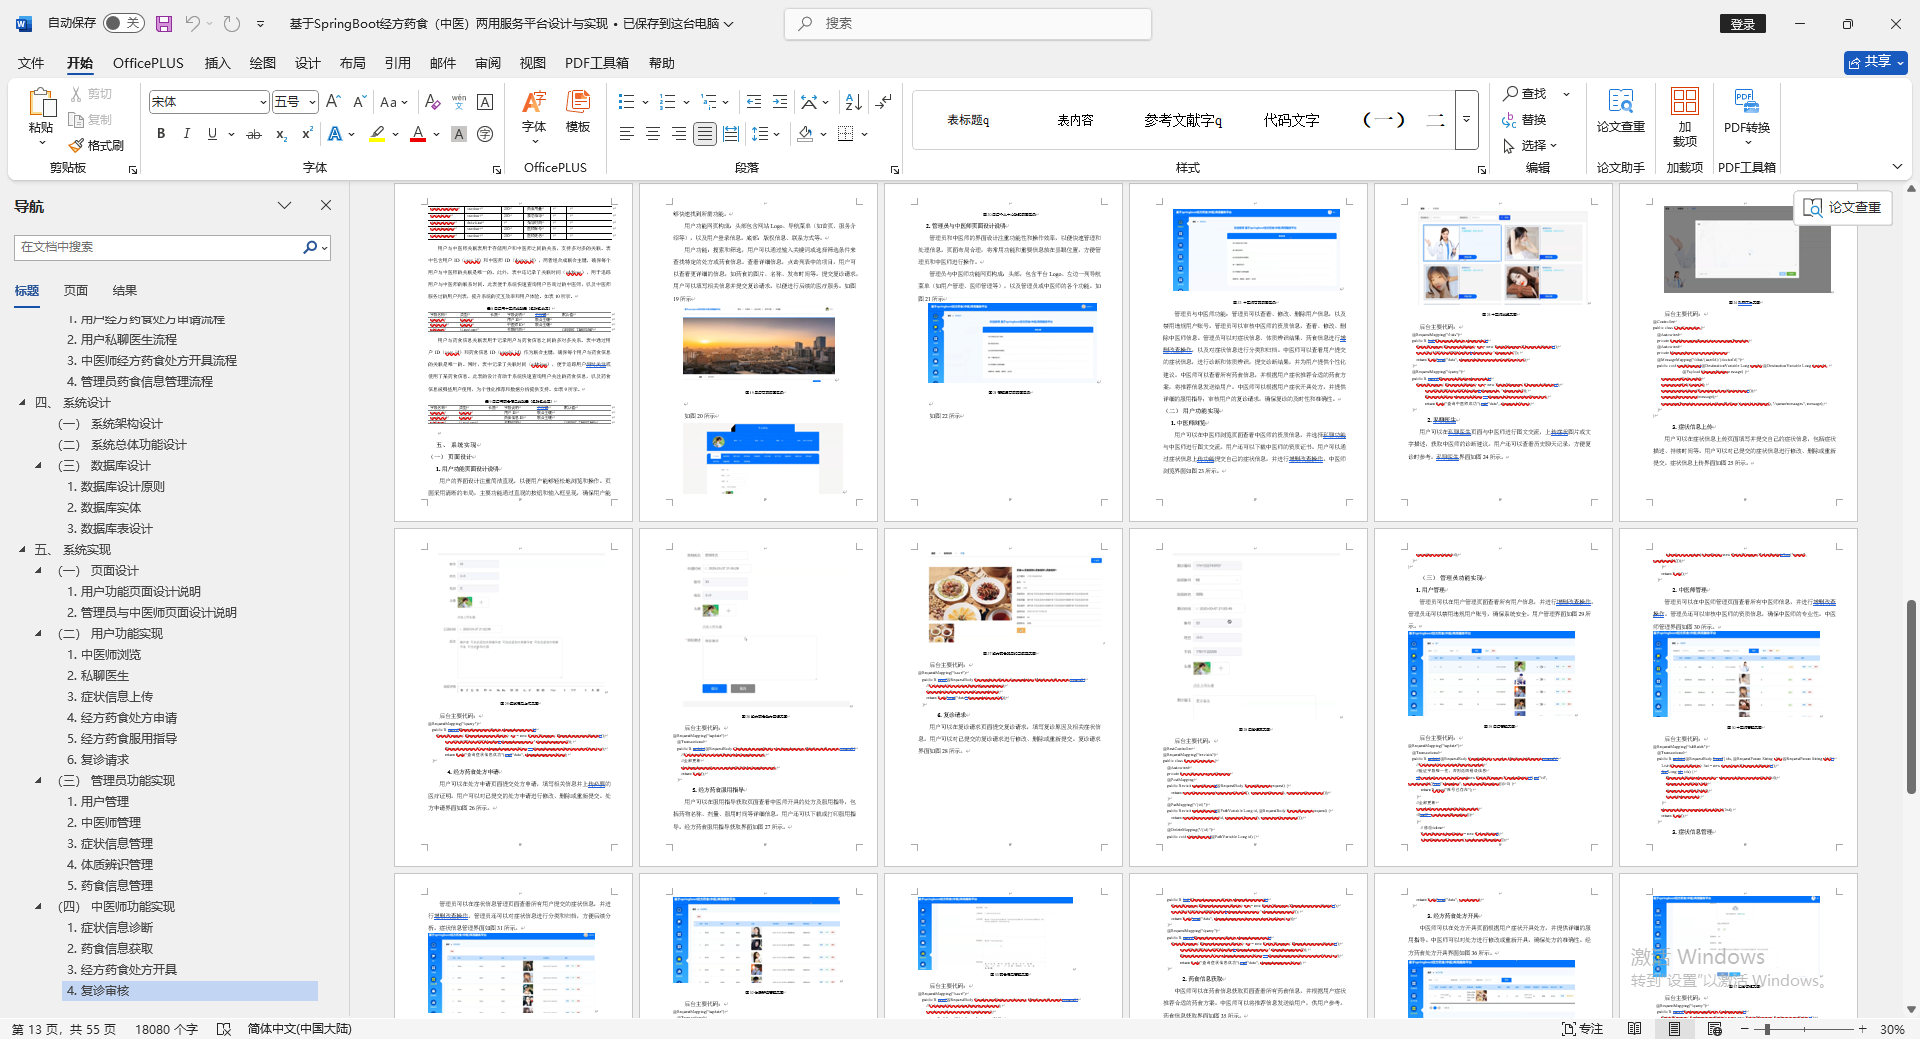
Task: Click the 替换 (Replace) button
Action: tap(1525, 120)
